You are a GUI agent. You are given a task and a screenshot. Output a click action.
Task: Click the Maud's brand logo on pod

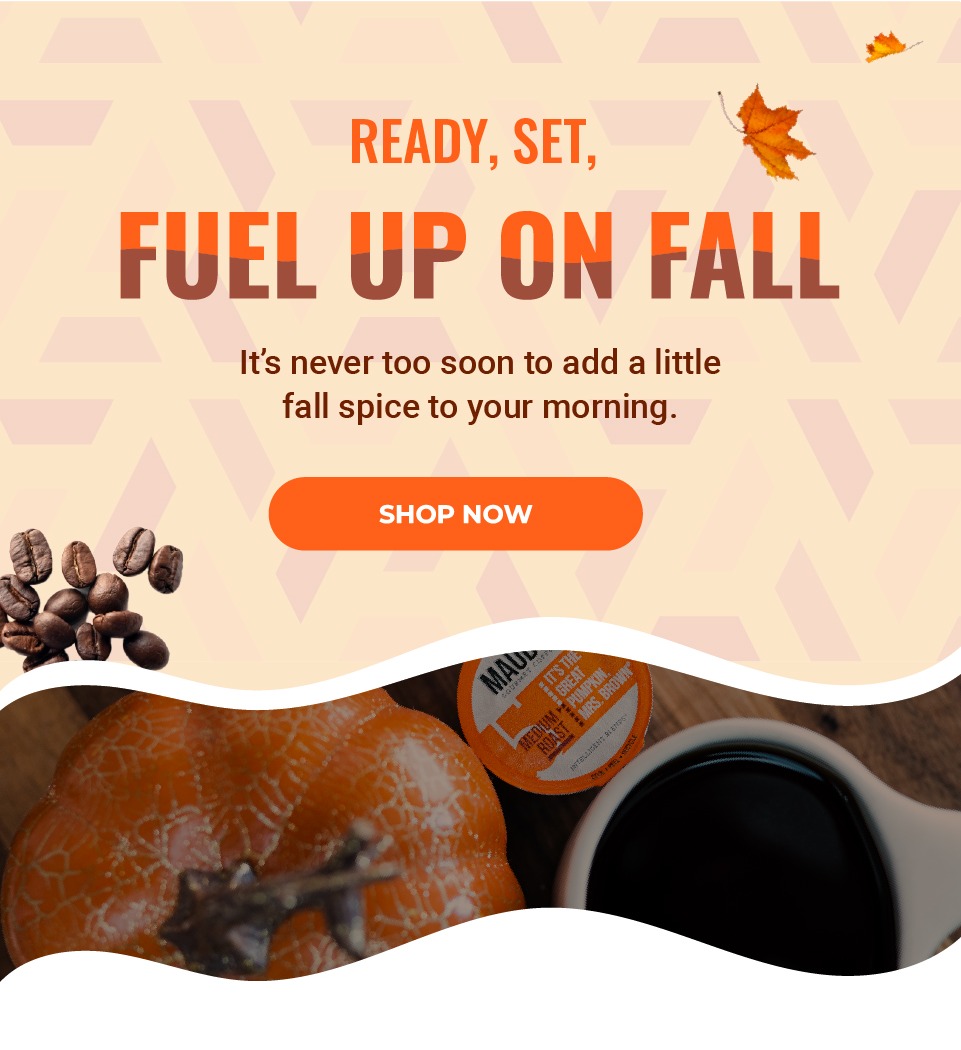click(510, 670)
